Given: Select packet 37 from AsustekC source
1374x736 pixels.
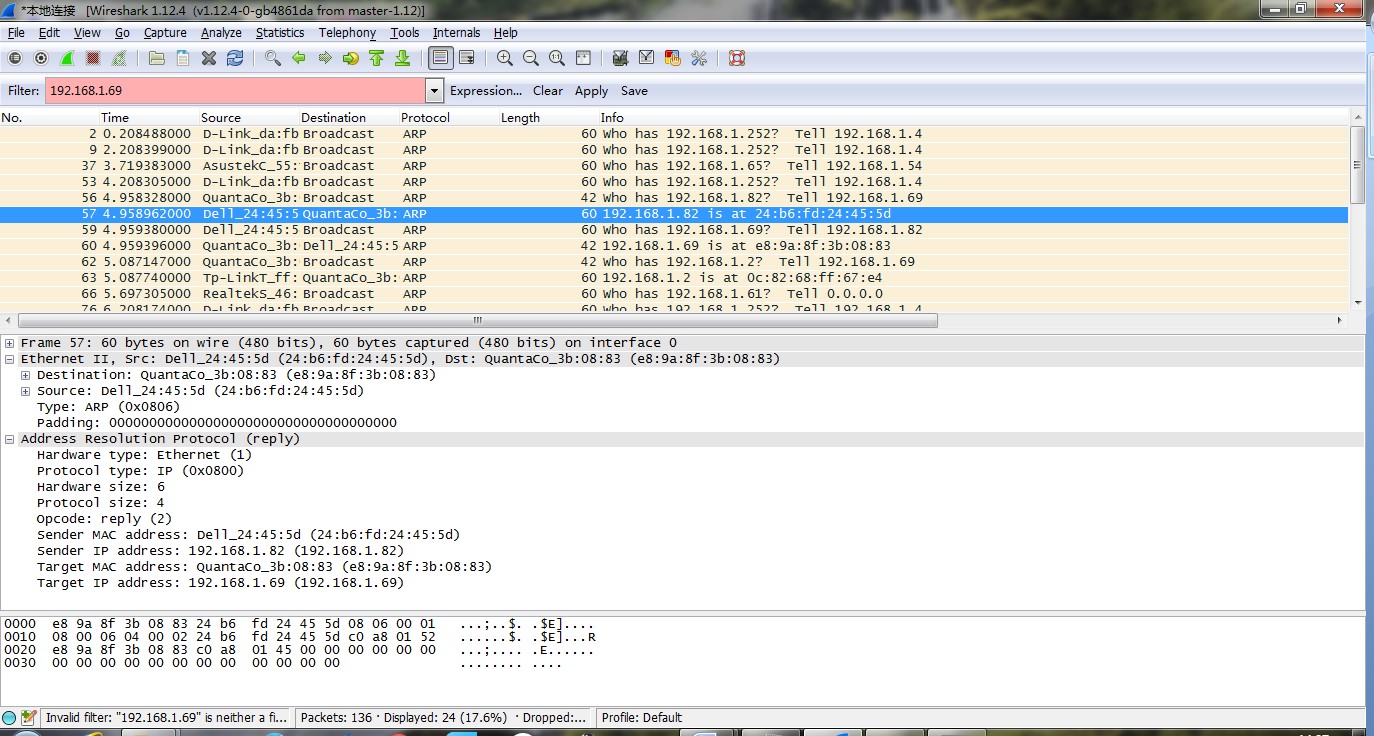Looking at the screenshot, I should (674, 166).
